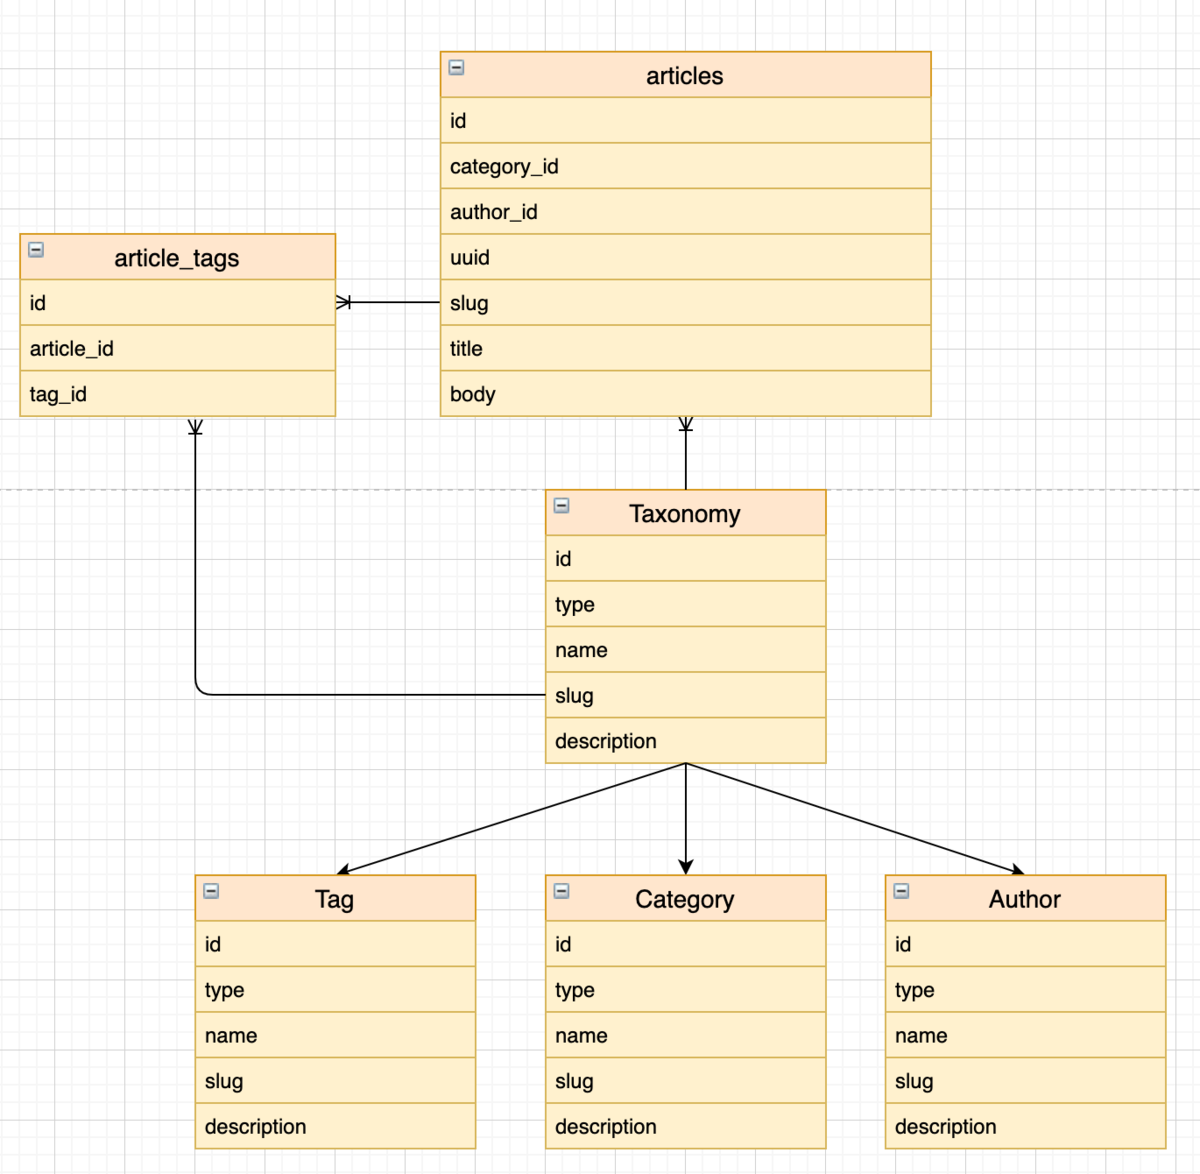The height and width of the screenshot is (1174, 1200).
Task: Select the tag_id row in article_tags
Action: [177, 394]
